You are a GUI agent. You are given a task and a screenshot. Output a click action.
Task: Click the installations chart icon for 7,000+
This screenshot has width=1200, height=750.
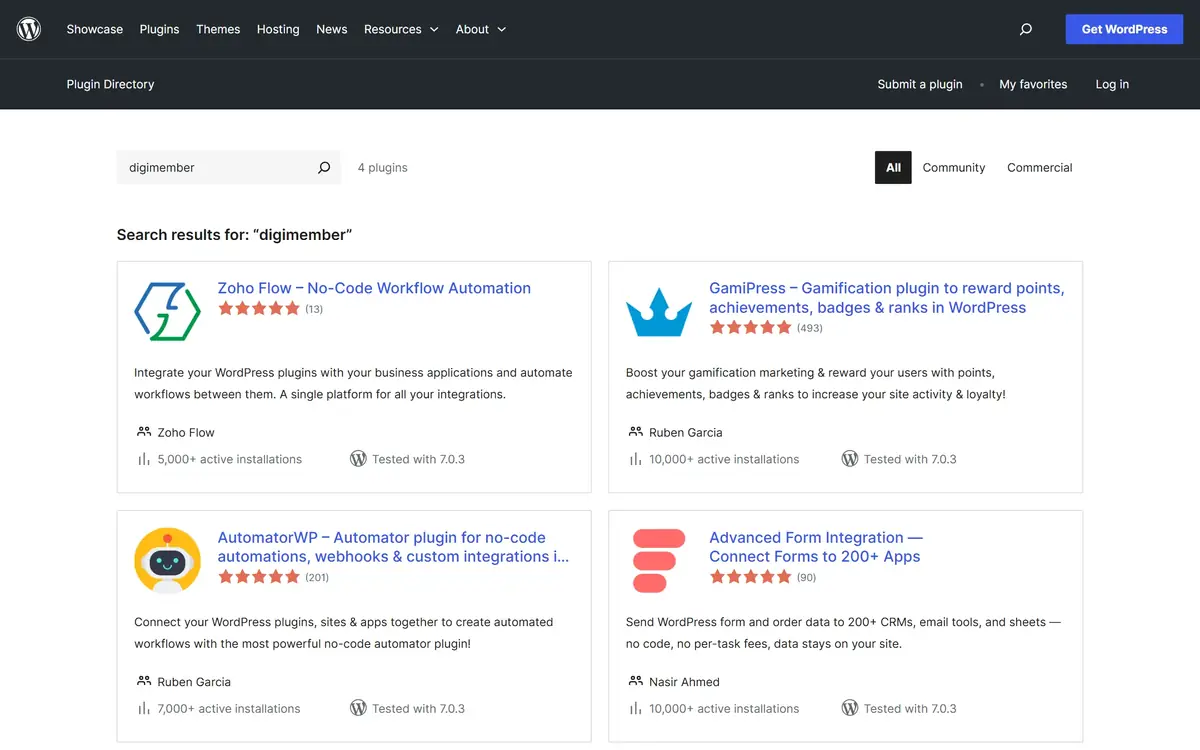click(x=144, y=708)
